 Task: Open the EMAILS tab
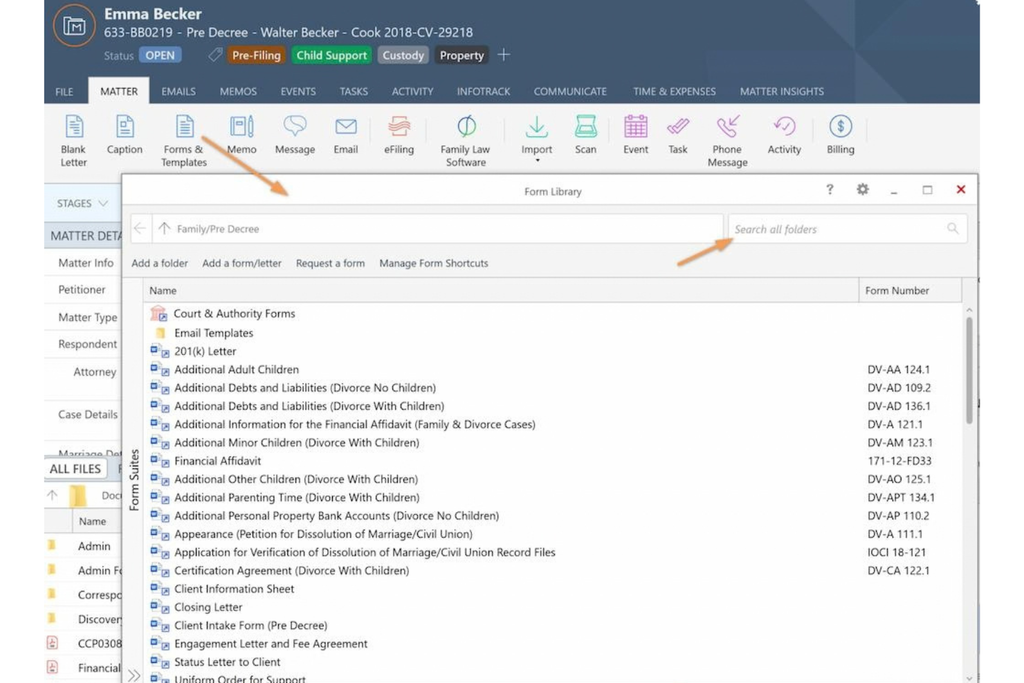[x=178, y=91]
